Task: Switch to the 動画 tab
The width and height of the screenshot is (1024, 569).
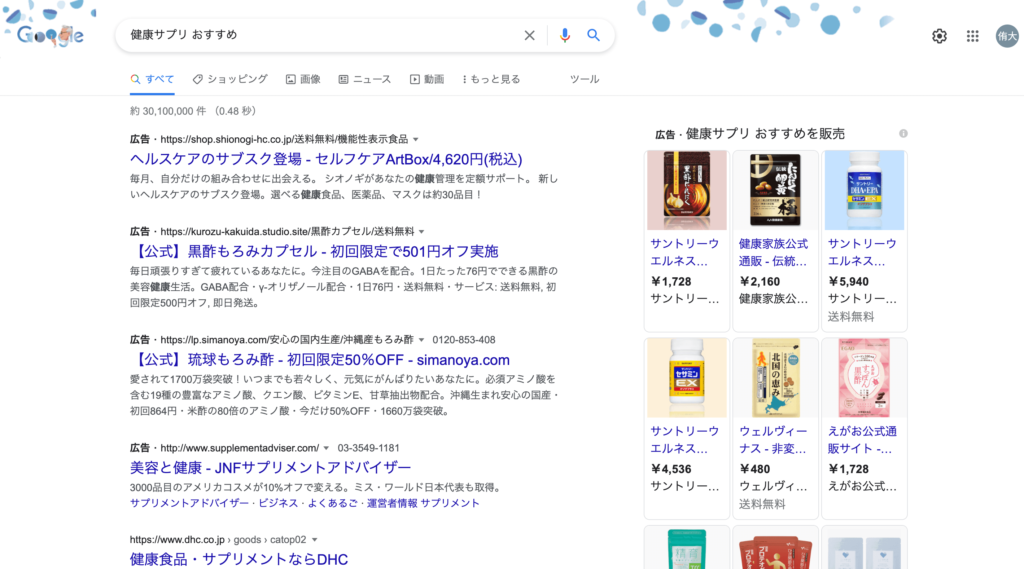Action: [x=426, y=79]
